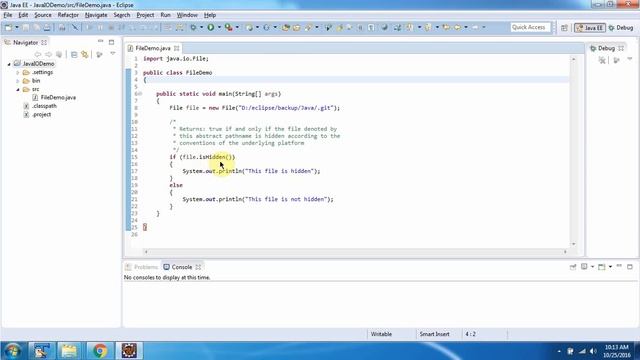Image resolution: width=640 pixels, height=360 pixels.
Task: Toggle fold marker on main method line
Action: (140, 94)
